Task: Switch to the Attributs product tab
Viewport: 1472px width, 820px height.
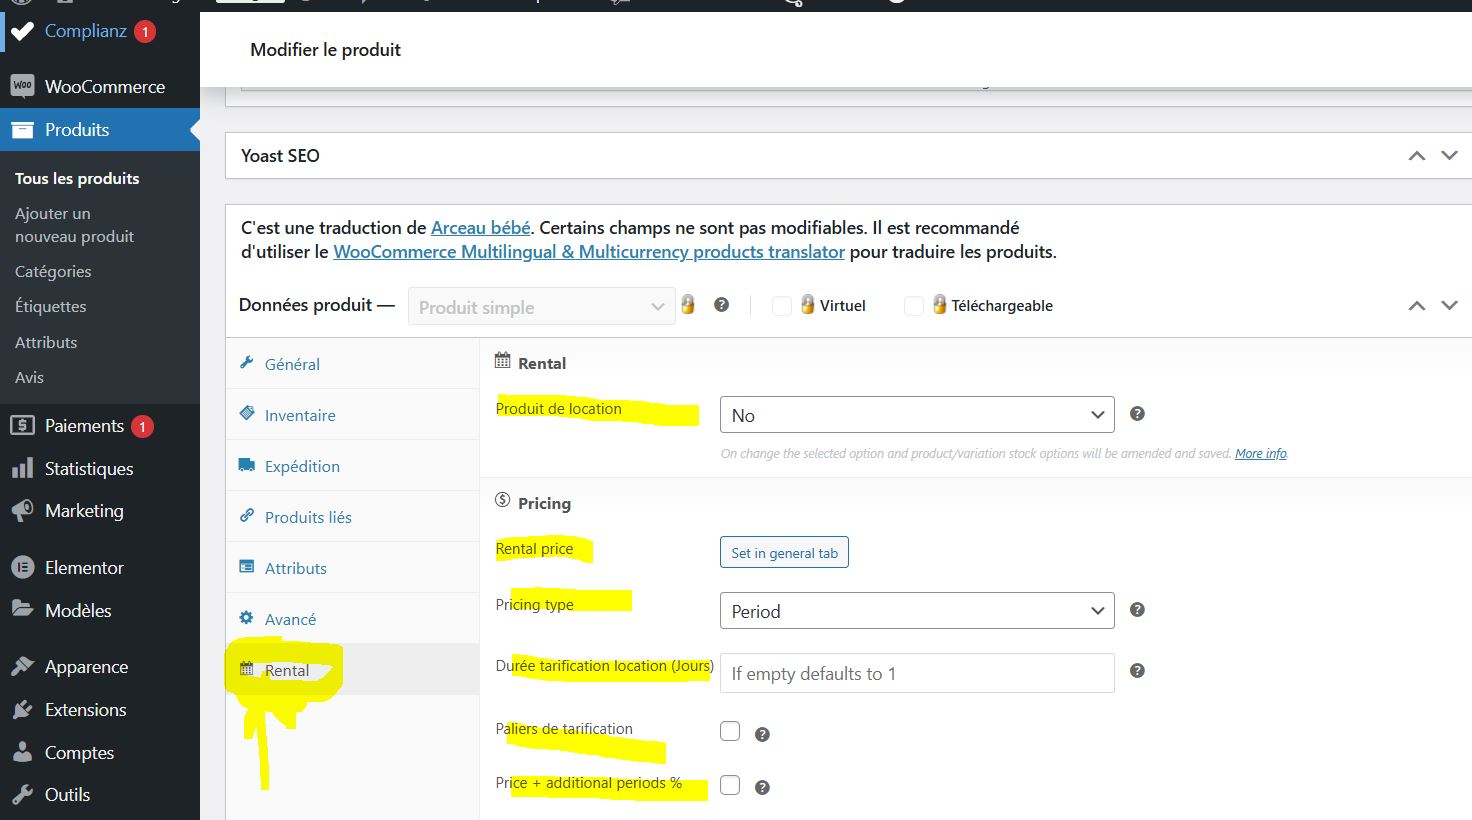Action: 353,568
